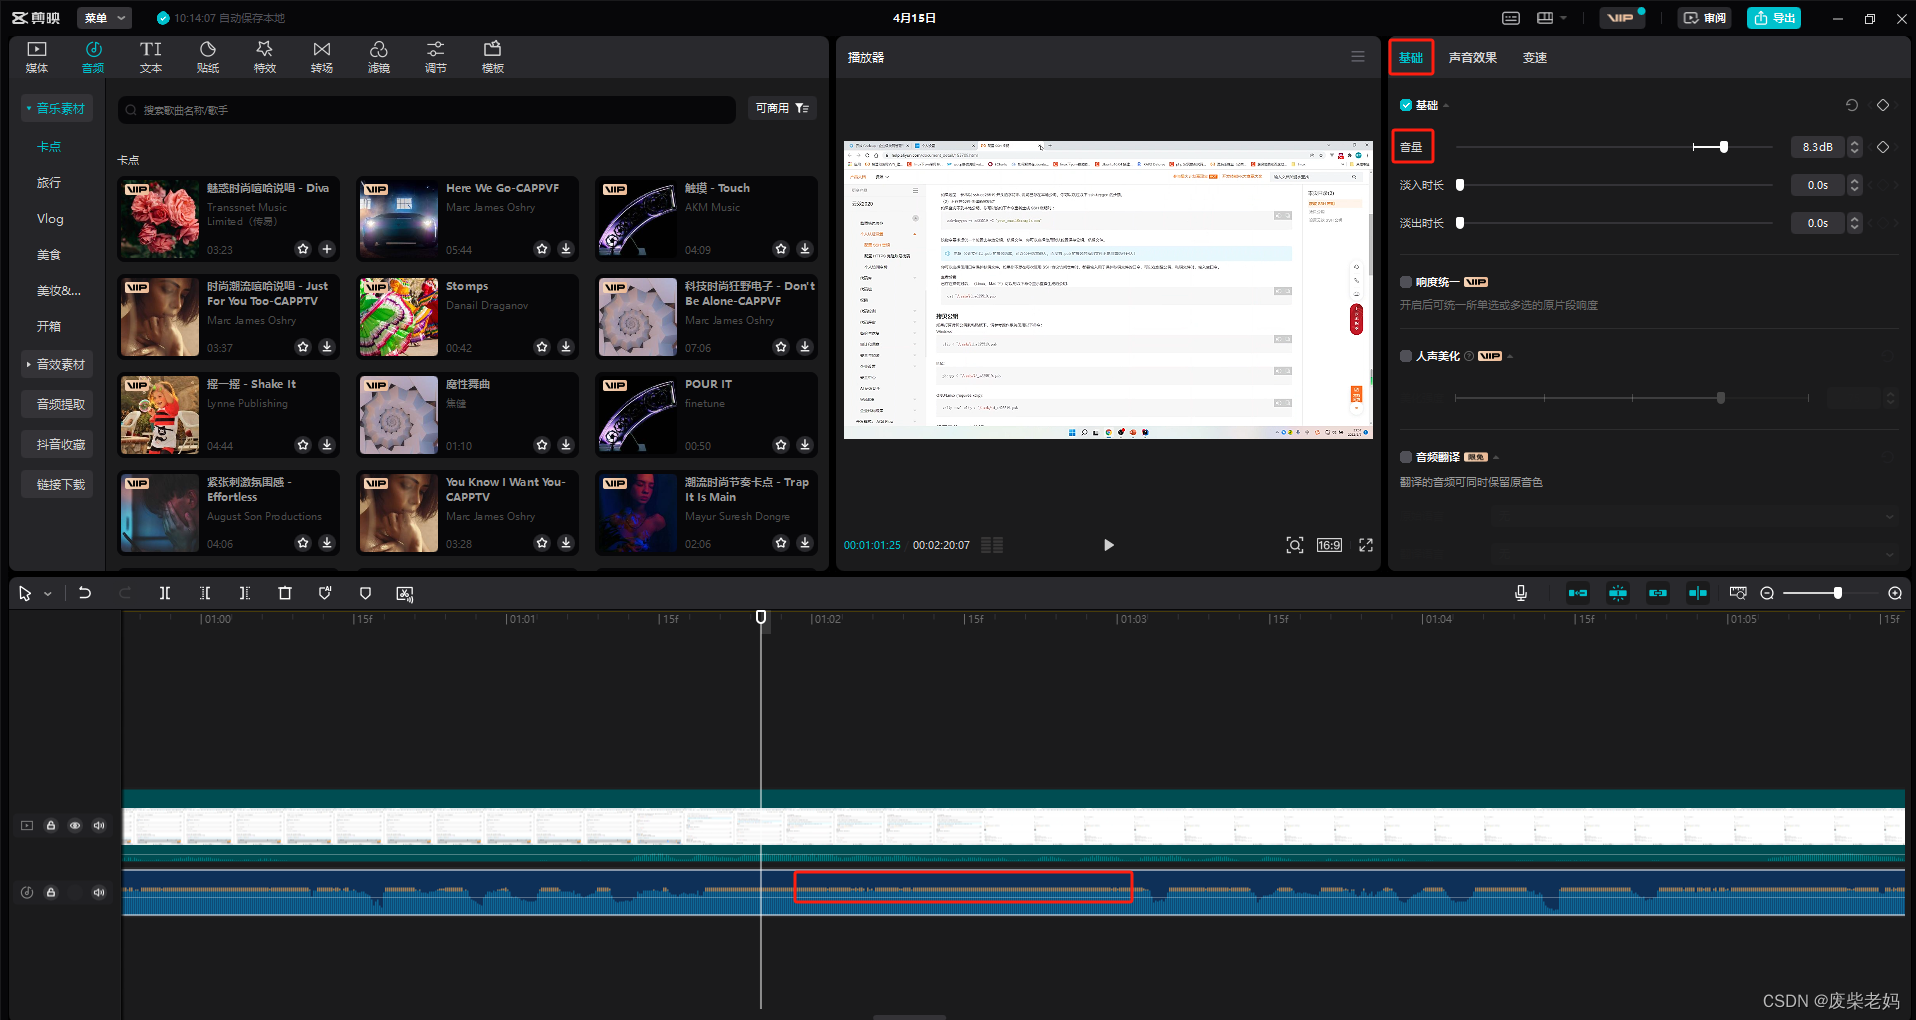The width and height of the screenshot is (1916, 1020).
Task: Toggle main track magnet snapping button
Action: click(x=1578, y=593)
